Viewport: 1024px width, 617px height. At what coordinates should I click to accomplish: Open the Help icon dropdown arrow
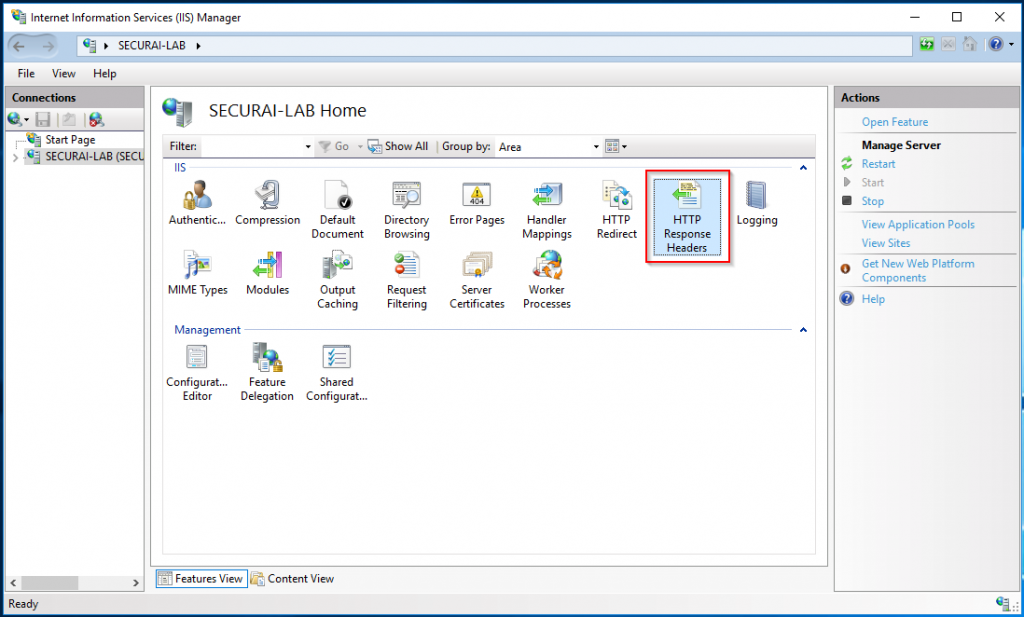click(1011, 44)
